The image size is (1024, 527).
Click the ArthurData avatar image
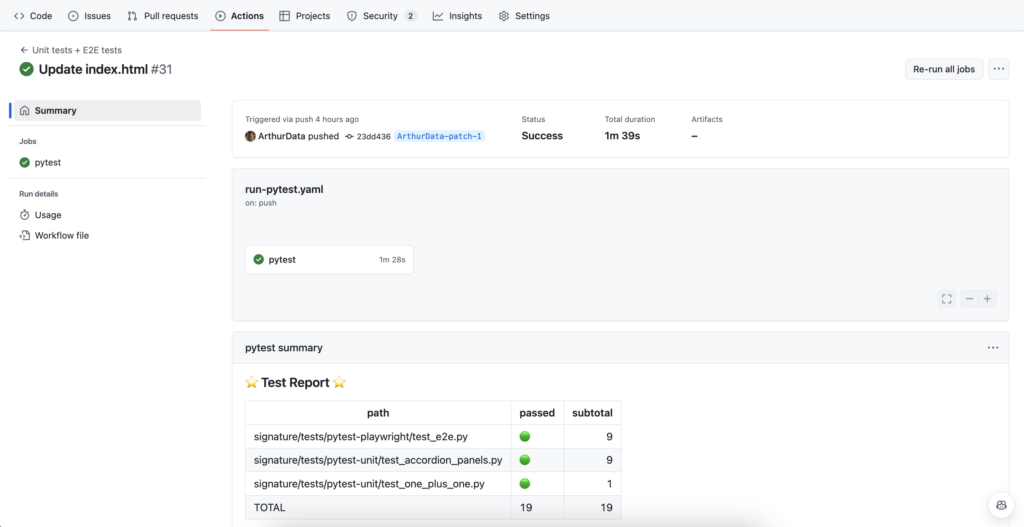pyautogui.click(x=250, y=136)
